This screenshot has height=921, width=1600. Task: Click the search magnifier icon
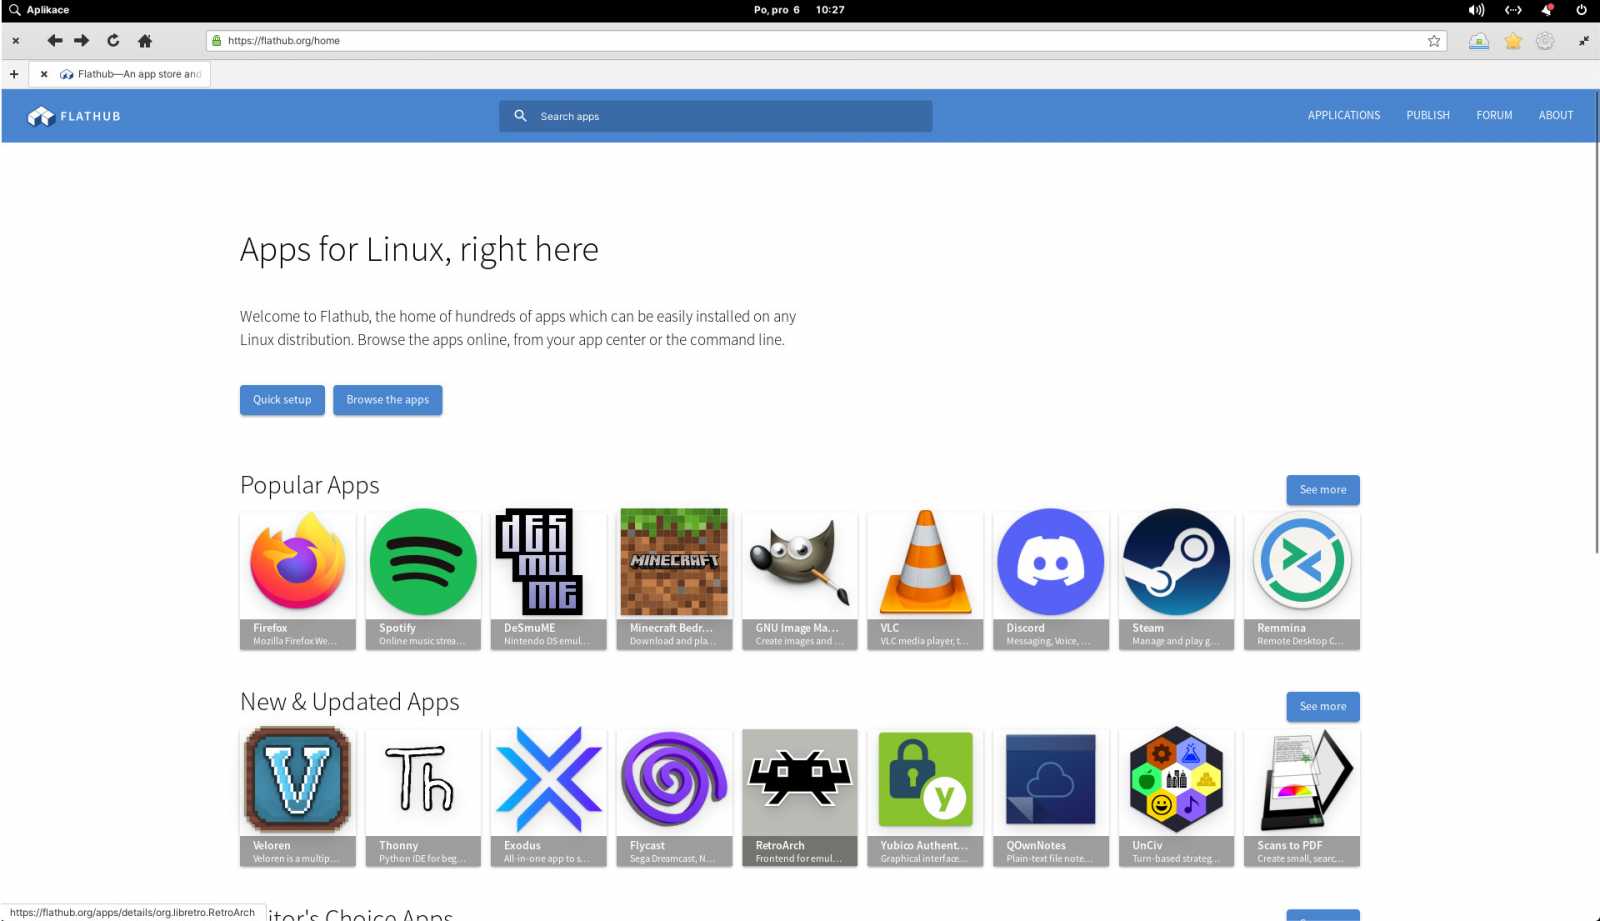coord(520,116)
